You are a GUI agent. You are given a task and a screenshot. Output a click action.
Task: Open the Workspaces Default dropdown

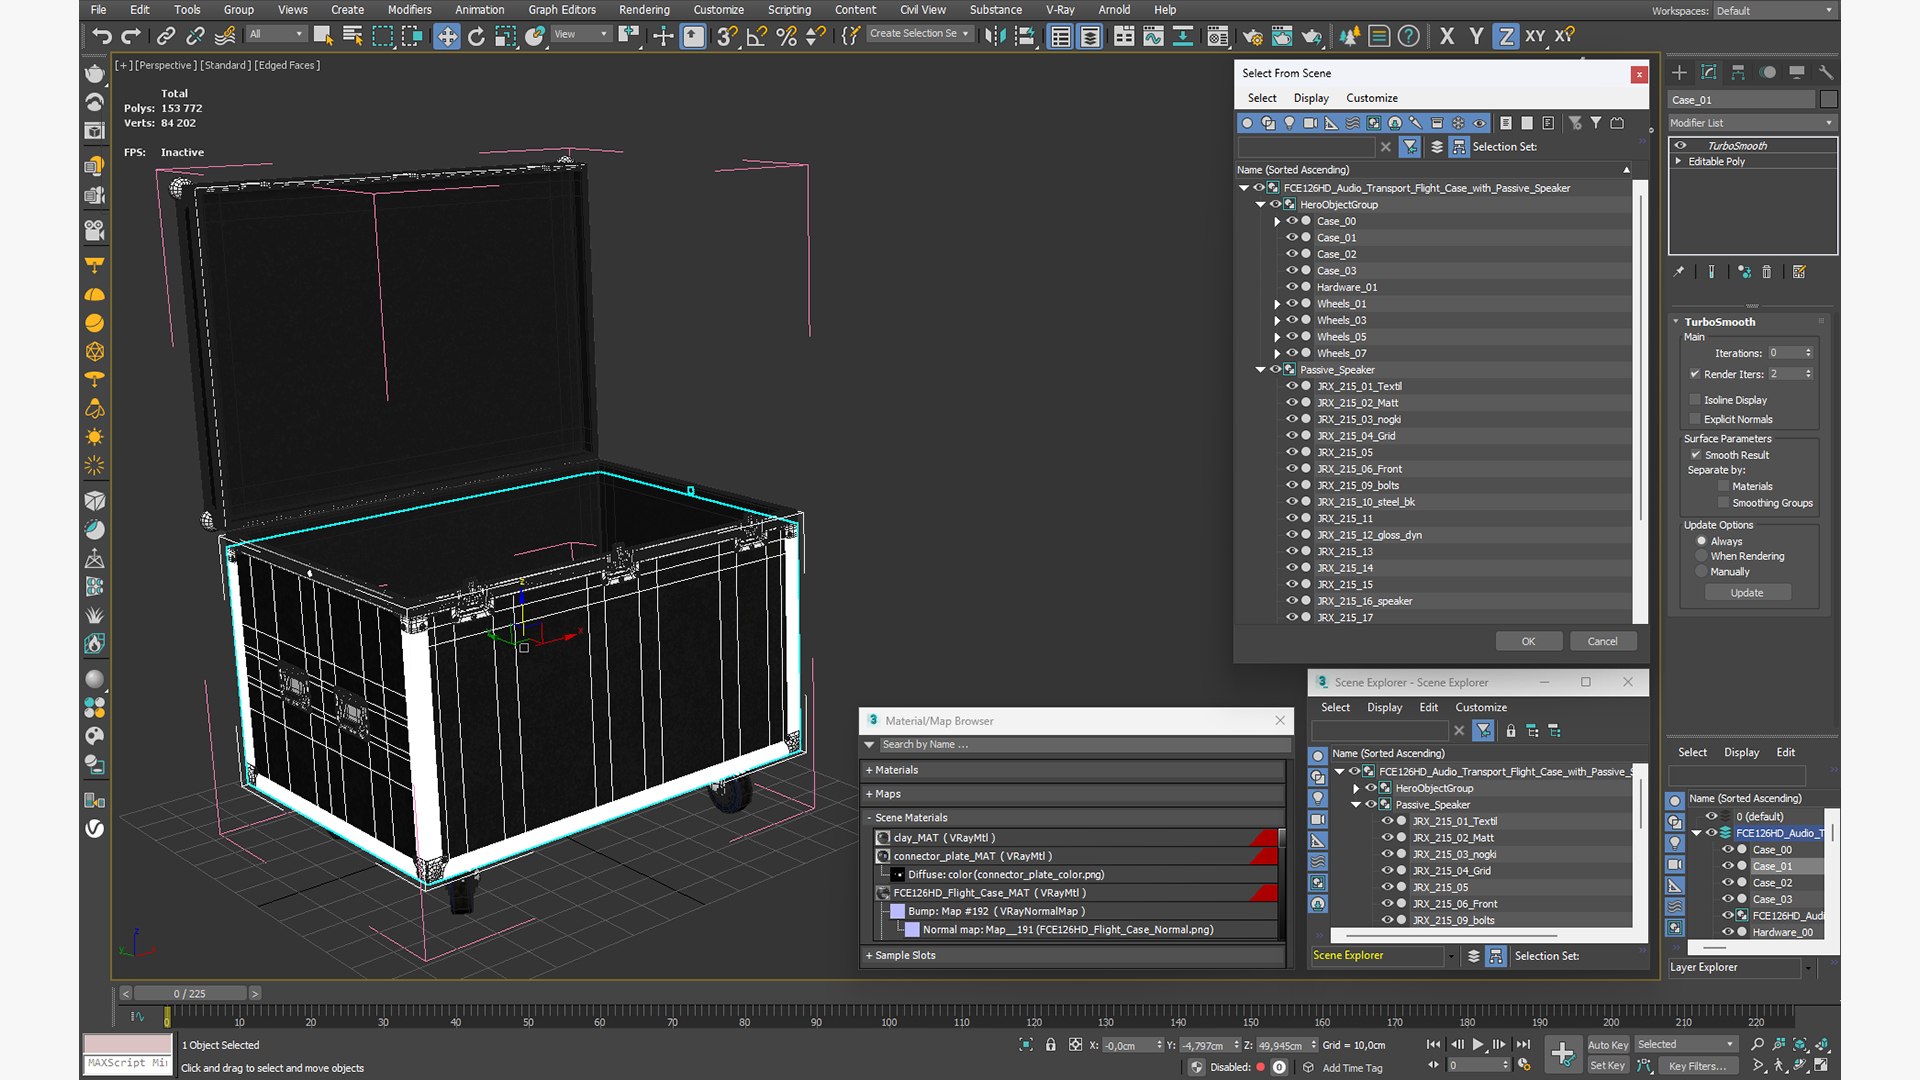coord(1775,11)
